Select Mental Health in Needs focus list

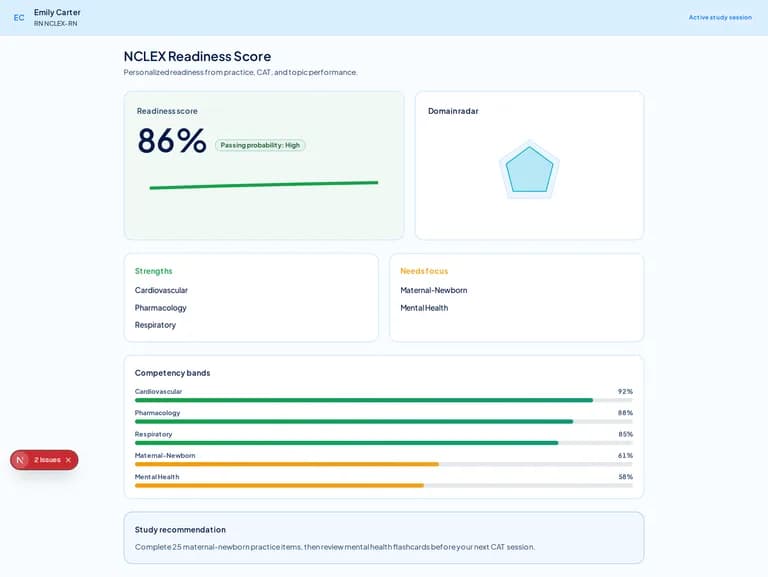click(x=424, y=308)
